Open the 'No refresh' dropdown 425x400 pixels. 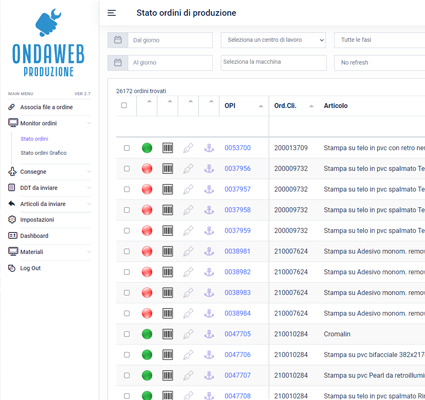coord(380,63)
